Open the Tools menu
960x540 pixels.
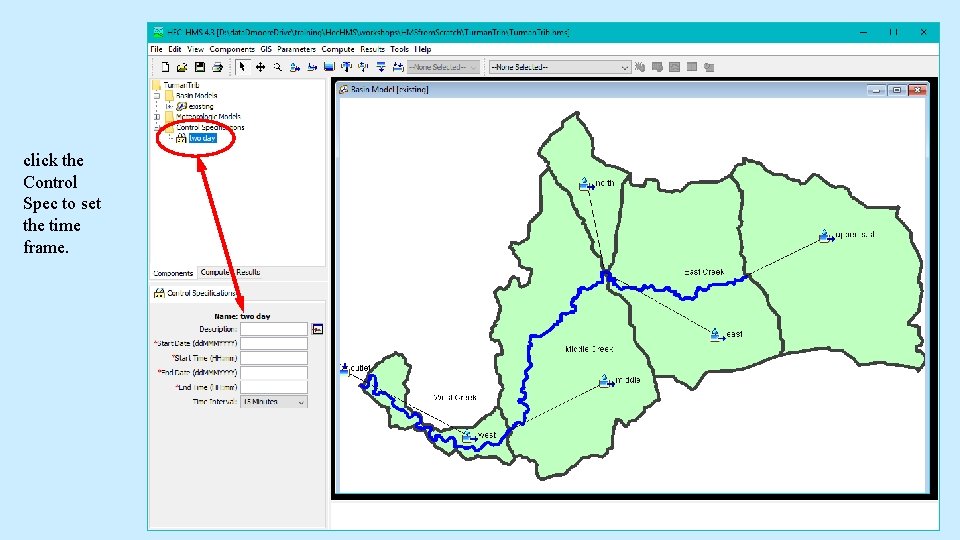[x=399, y=49]
